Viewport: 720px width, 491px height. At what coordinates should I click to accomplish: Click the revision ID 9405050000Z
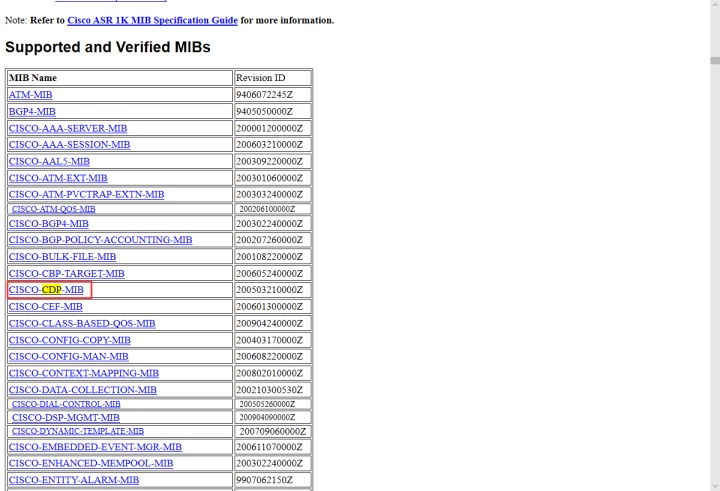[x=264, y=112]
